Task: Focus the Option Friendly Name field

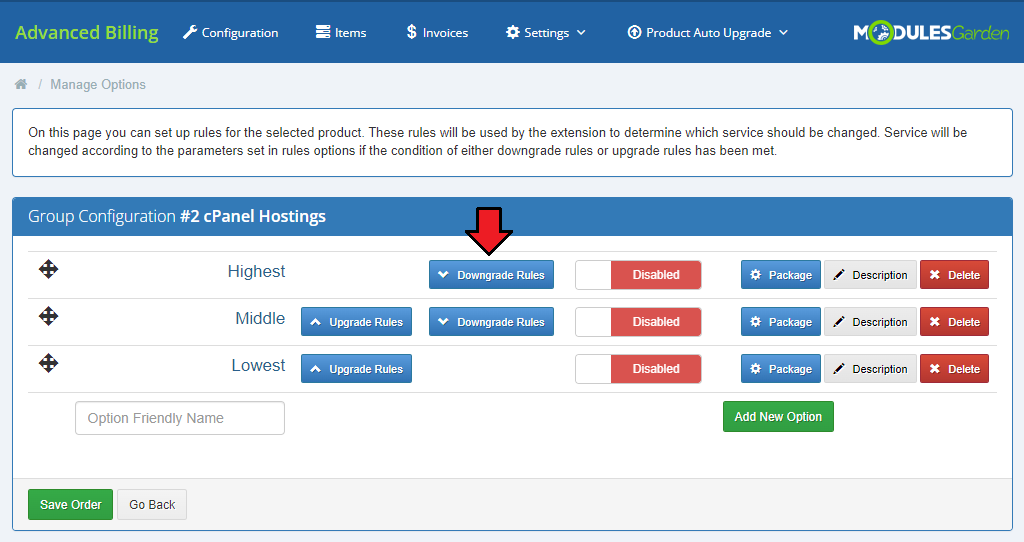Action: [x=180, y=418]
